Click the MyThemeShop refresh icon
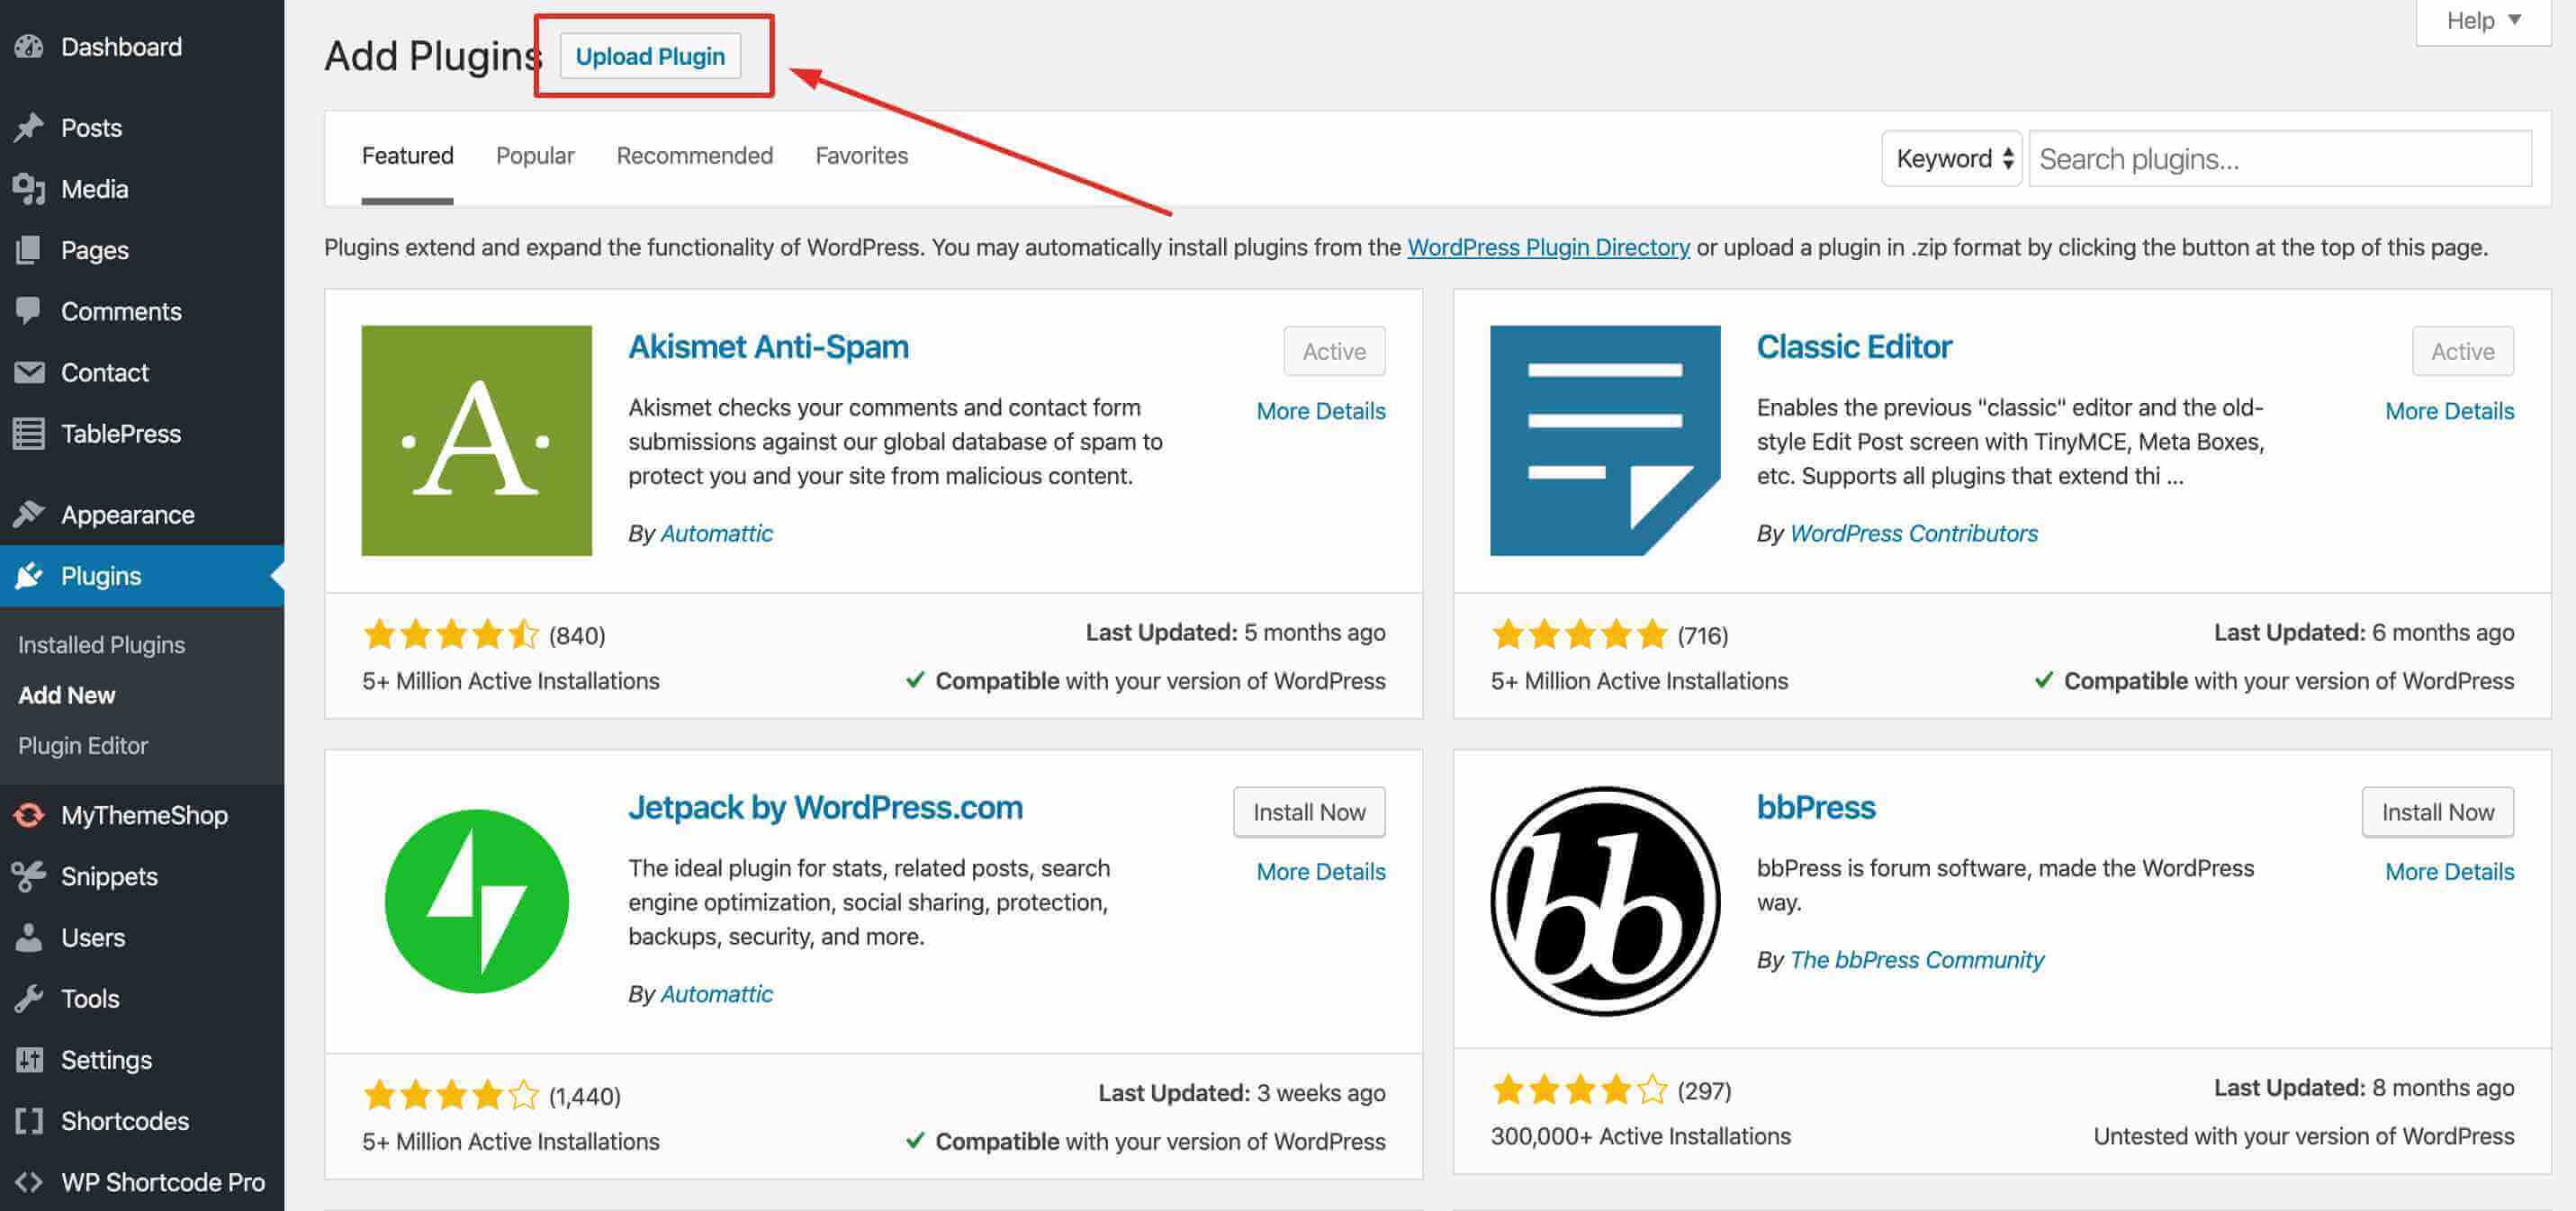2576x1211 pixels. [x=29, y=815]
